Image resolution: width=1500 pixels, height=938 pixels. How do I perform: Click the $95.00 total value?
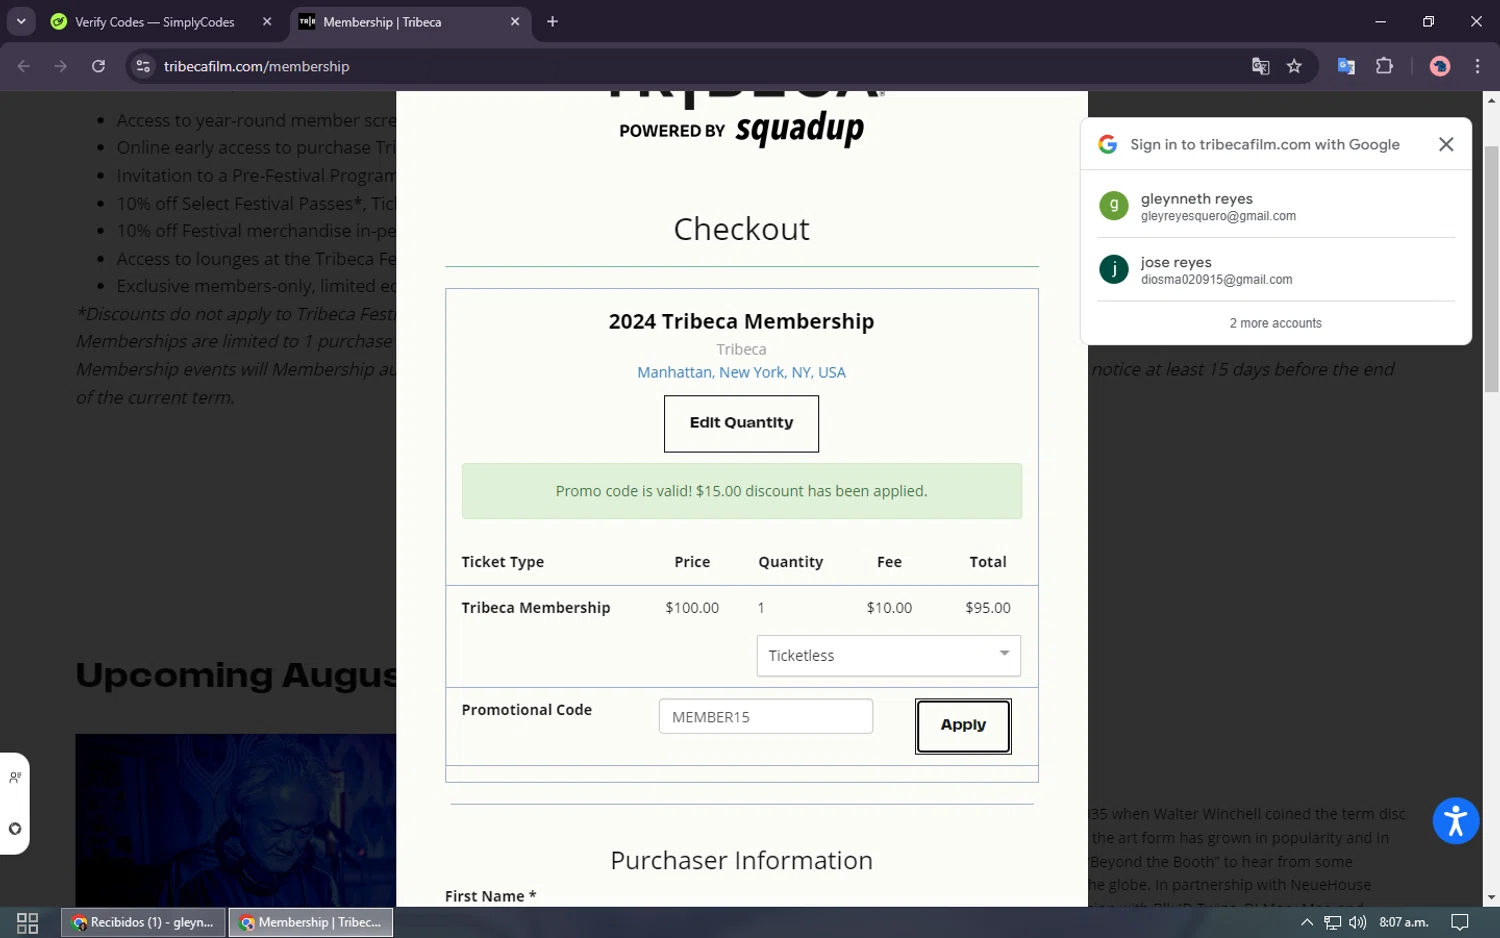click(x=988, y=608)
